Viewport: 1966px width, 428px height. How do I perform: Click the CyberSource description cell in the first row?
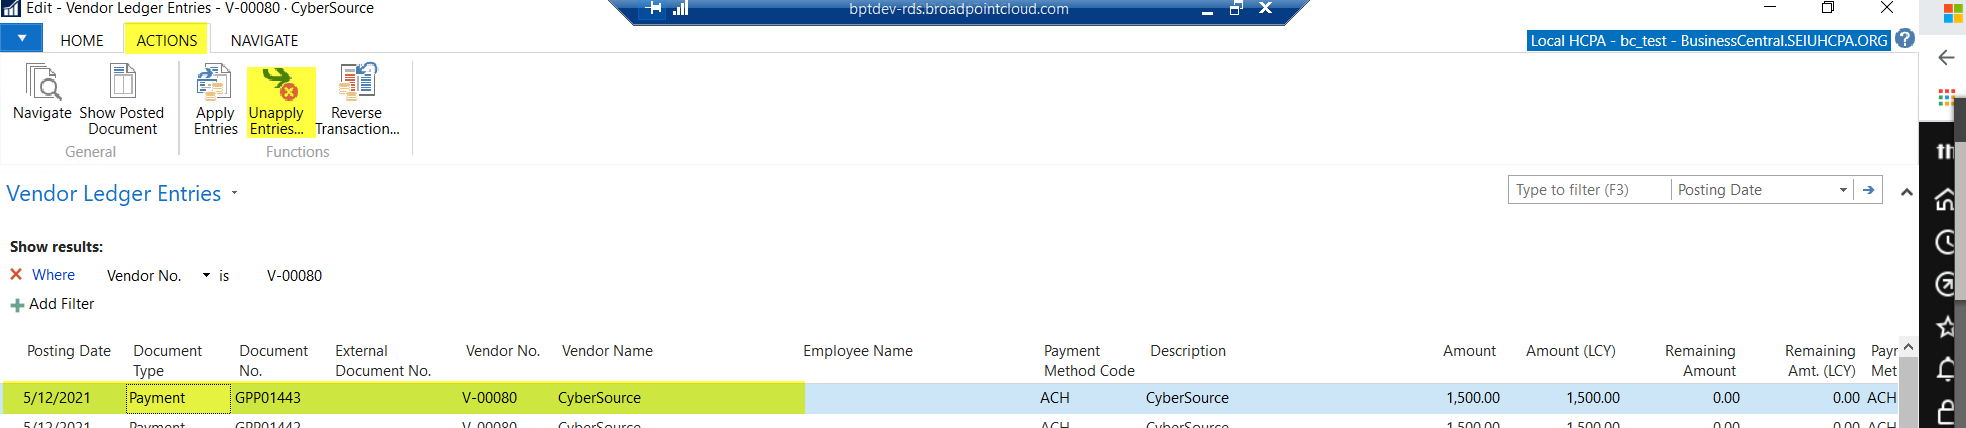tap(1187, 398)
